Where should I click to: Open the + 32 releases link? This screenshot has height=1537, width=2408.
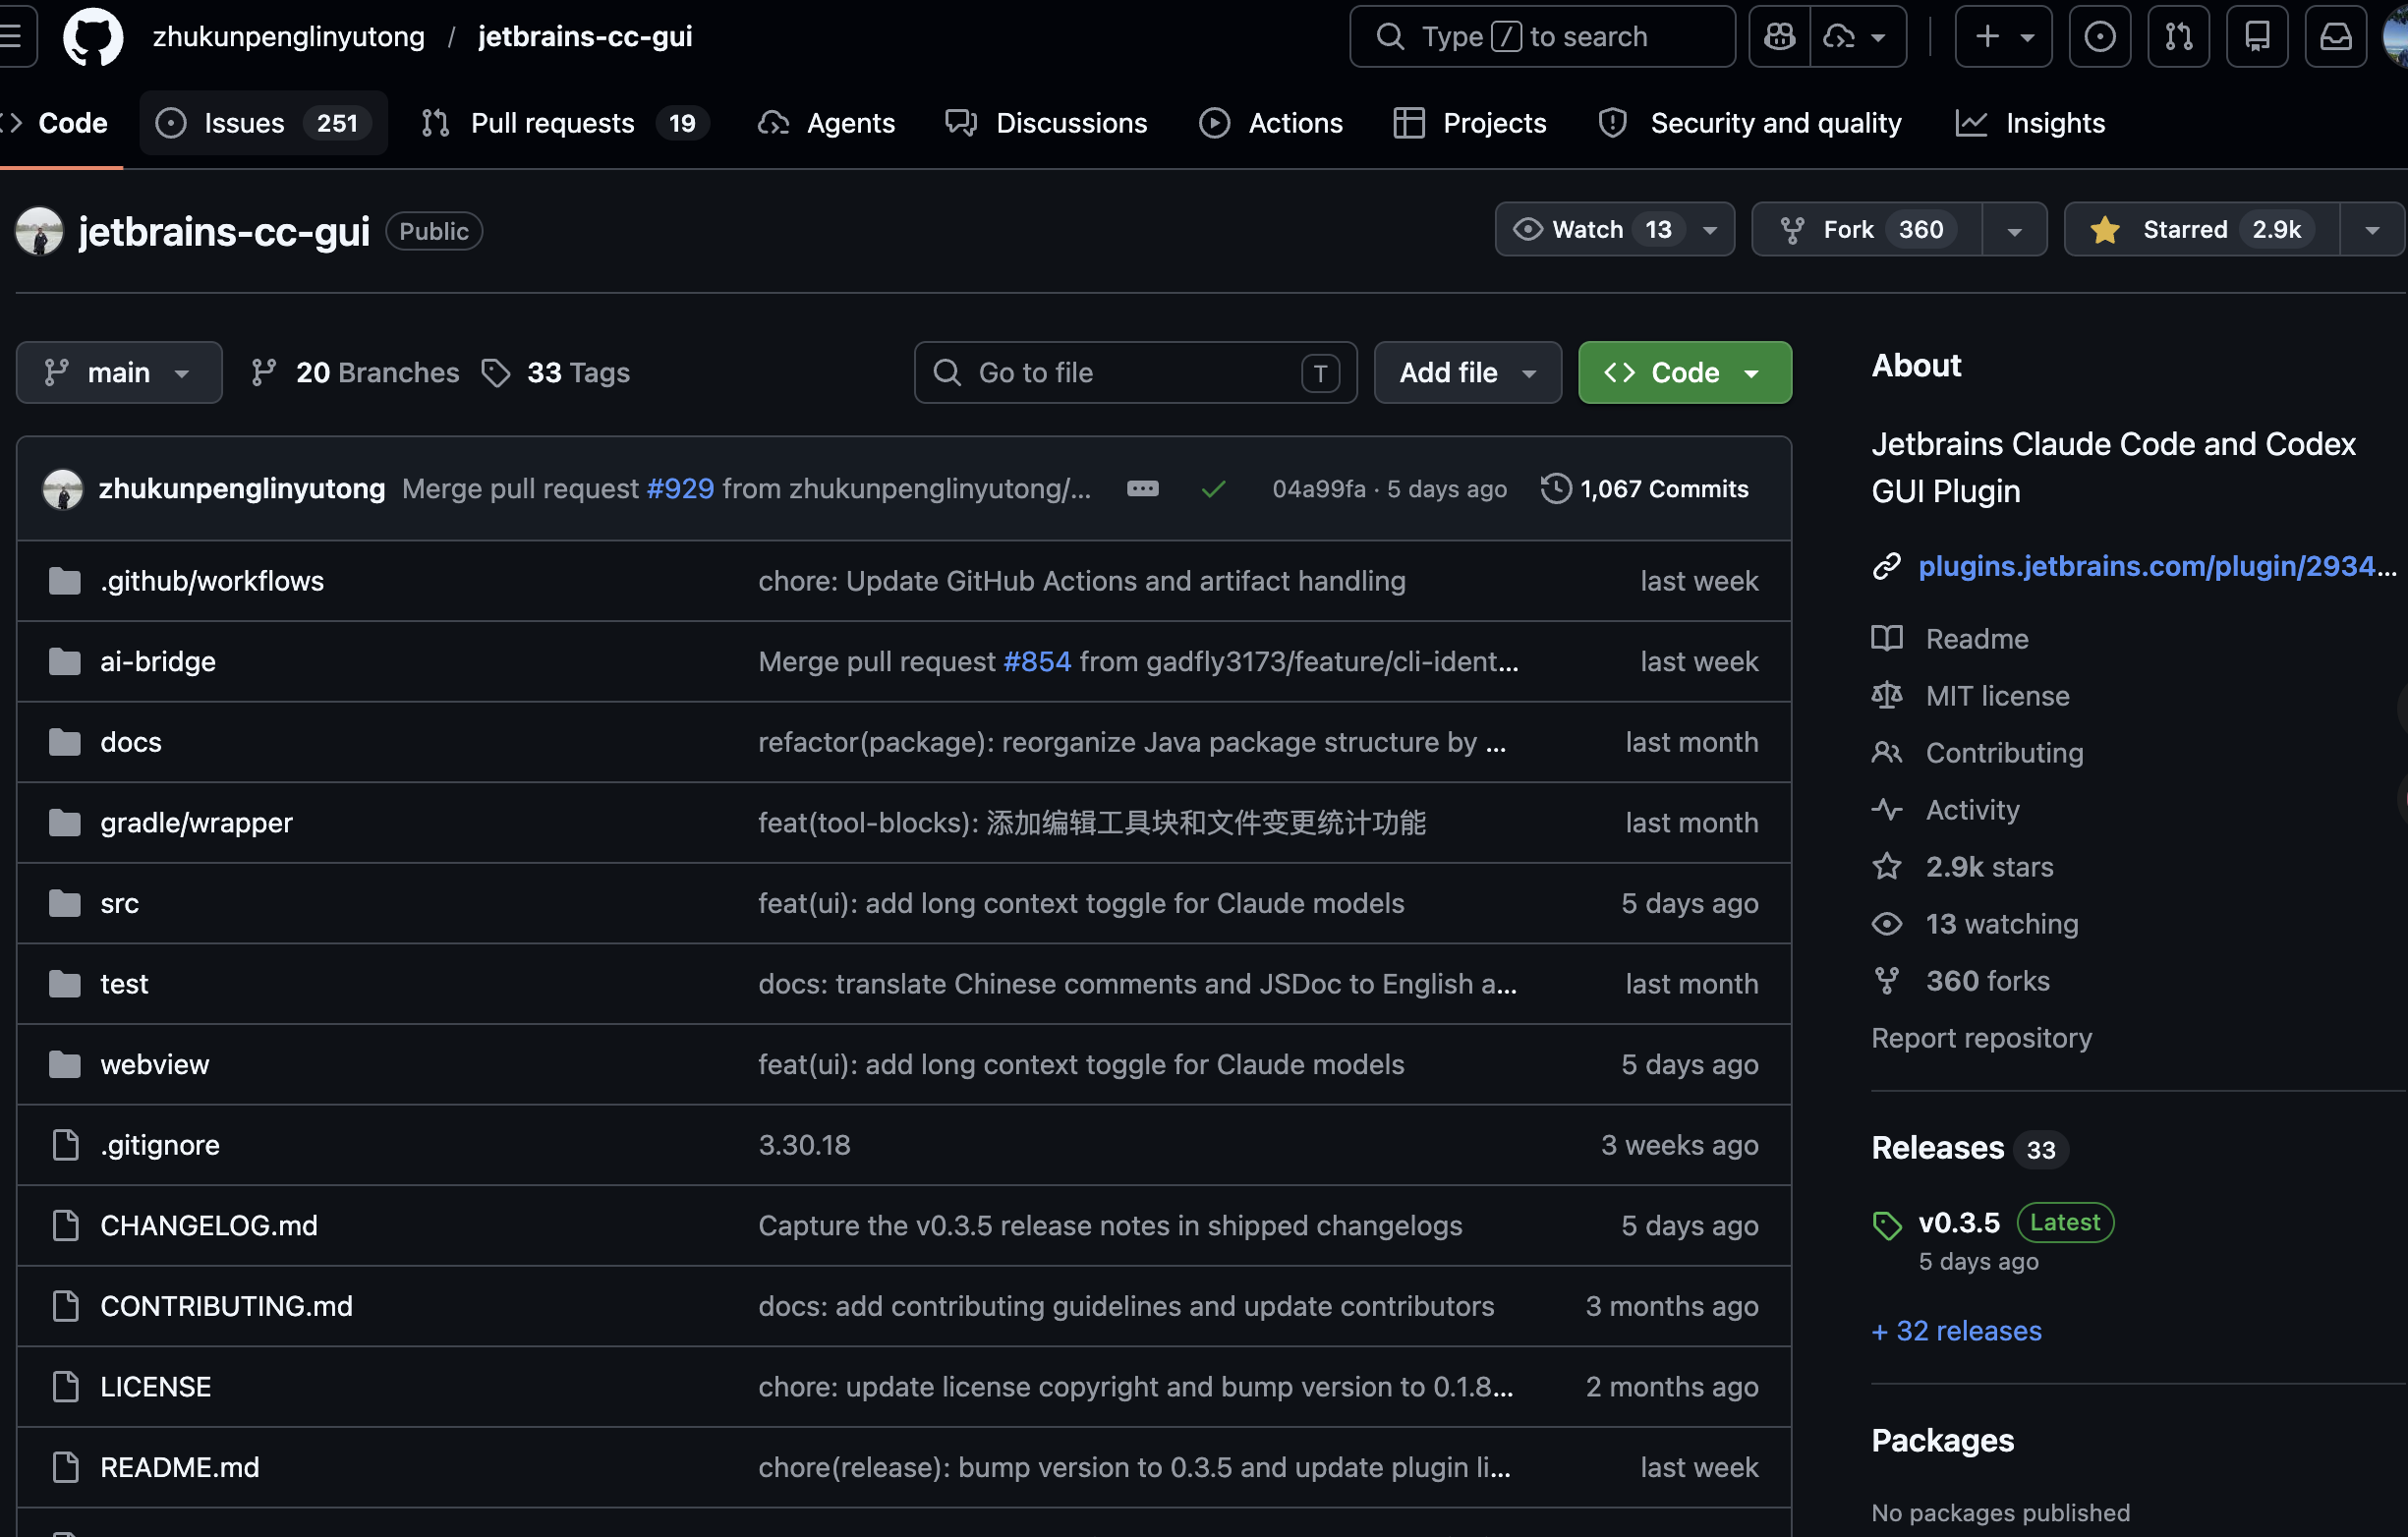pos(1956,1331)
